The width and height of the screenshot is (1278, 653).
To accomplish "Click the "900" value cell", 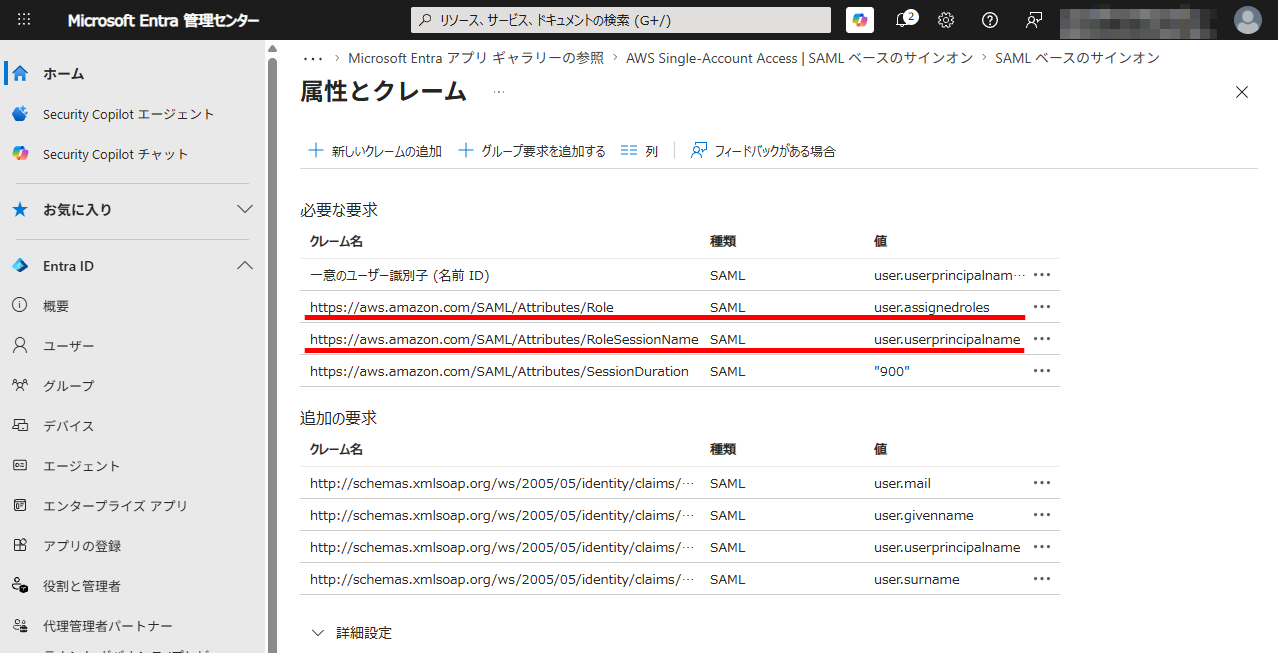I will (892, 371).
